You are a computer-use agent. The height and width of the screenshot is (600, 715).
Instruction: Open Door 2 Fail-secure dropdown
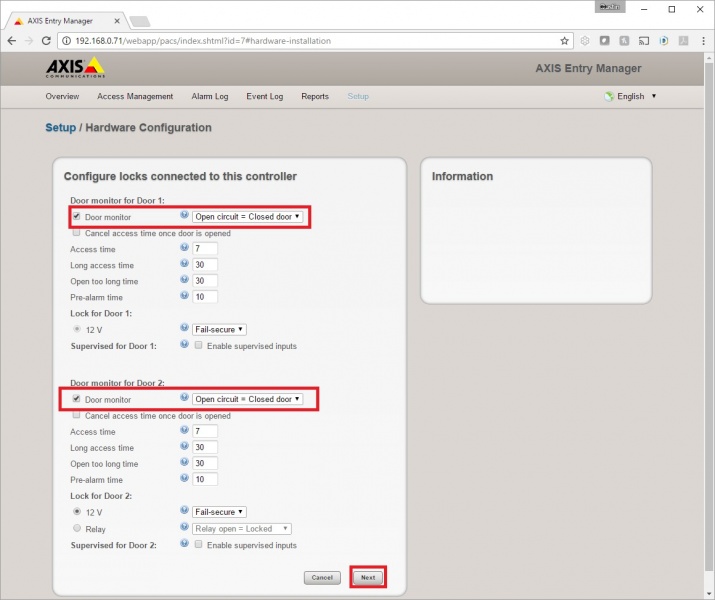click(219, 512)
